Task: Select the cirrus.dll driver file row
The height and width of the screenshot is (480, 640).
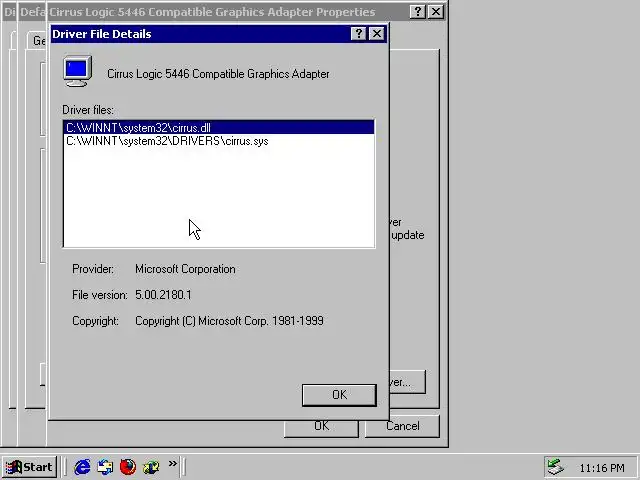Action: 219,127
